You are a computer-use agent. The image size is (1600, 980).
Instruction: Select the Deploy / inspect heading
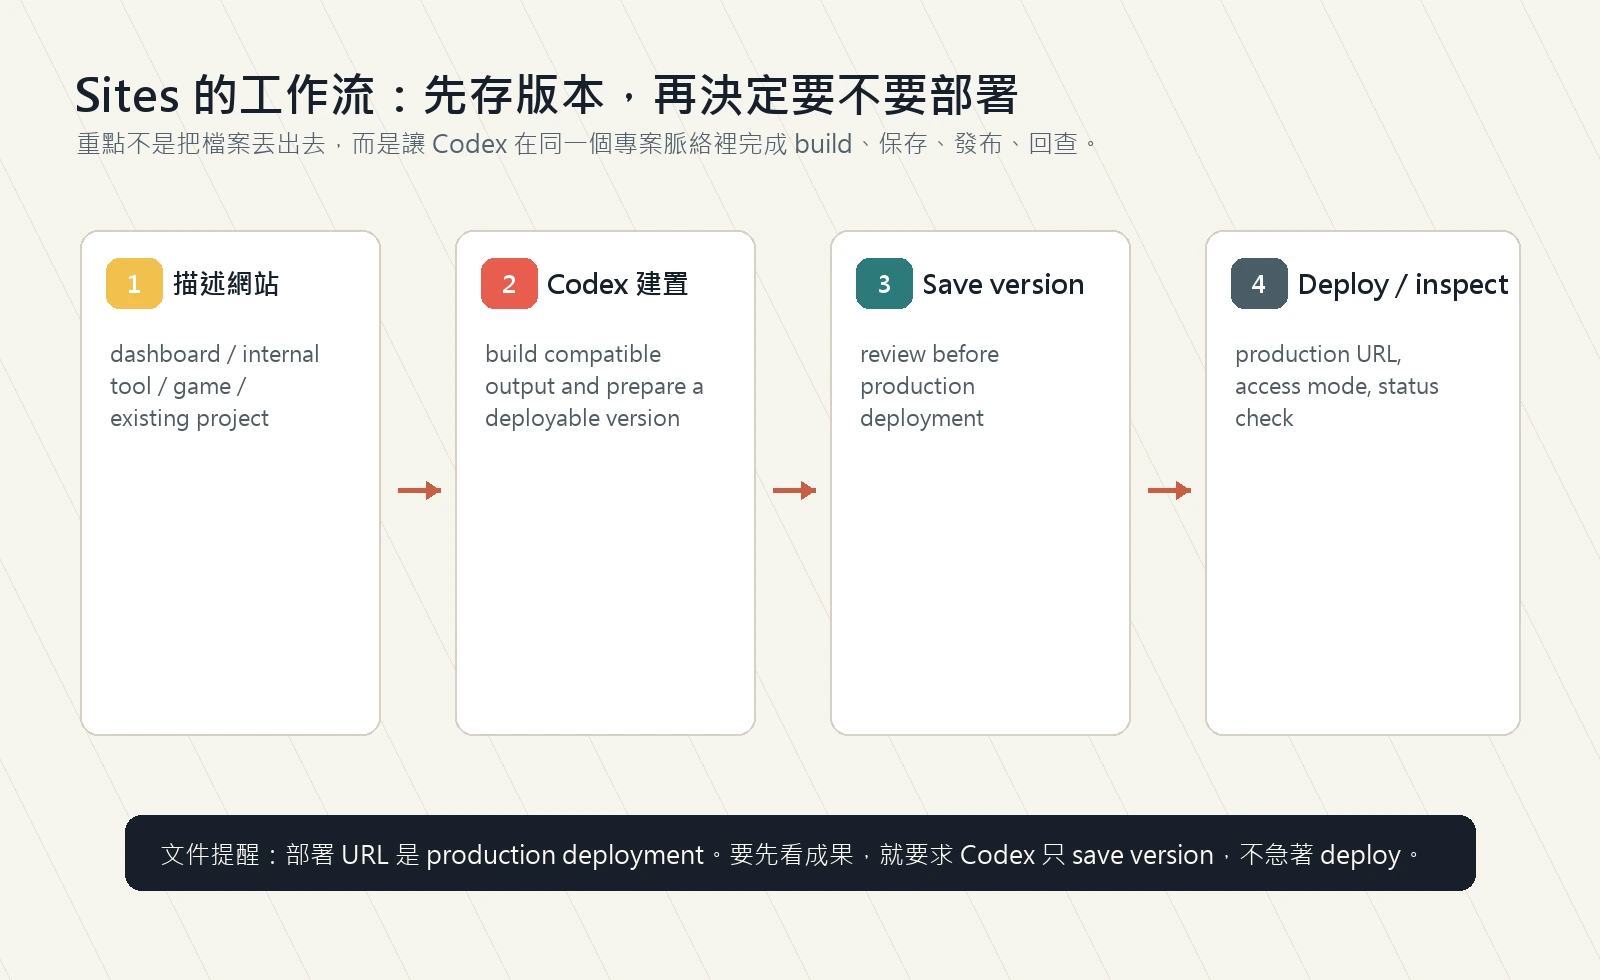point(1403,285)
